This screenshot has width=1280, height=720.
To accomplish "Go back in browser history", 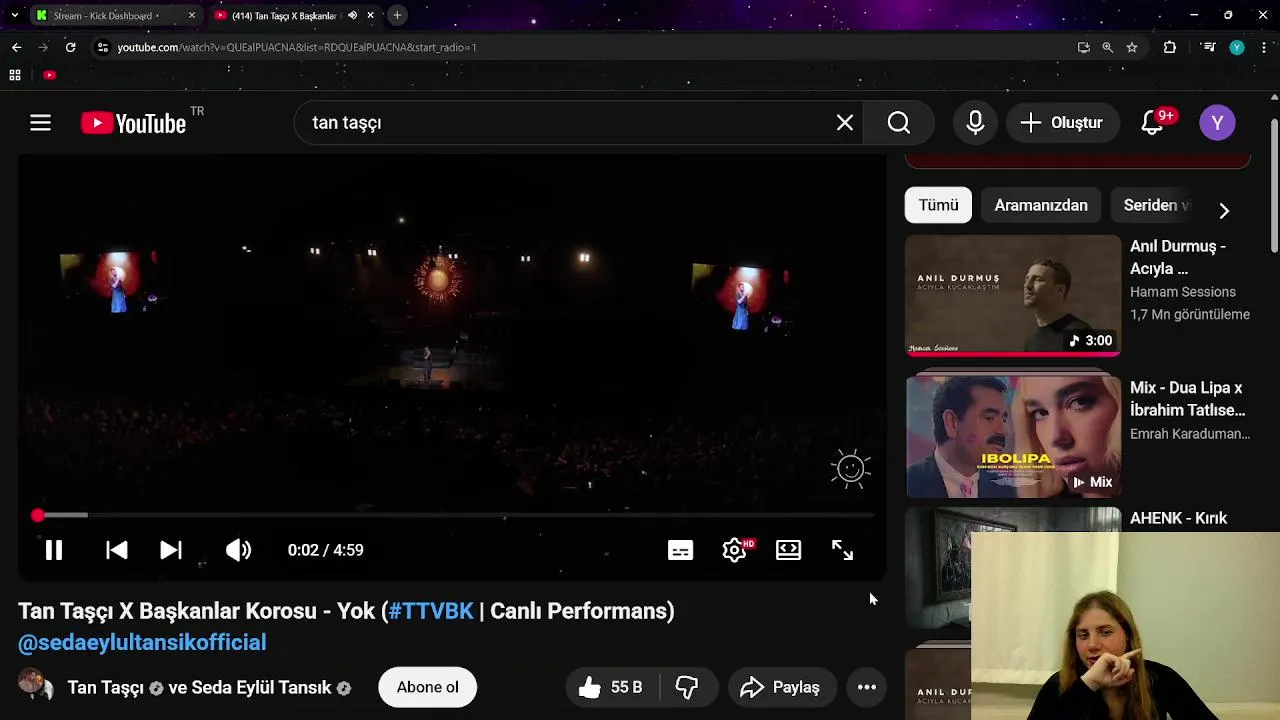I will pyautogui.click(x=16, y=47).
